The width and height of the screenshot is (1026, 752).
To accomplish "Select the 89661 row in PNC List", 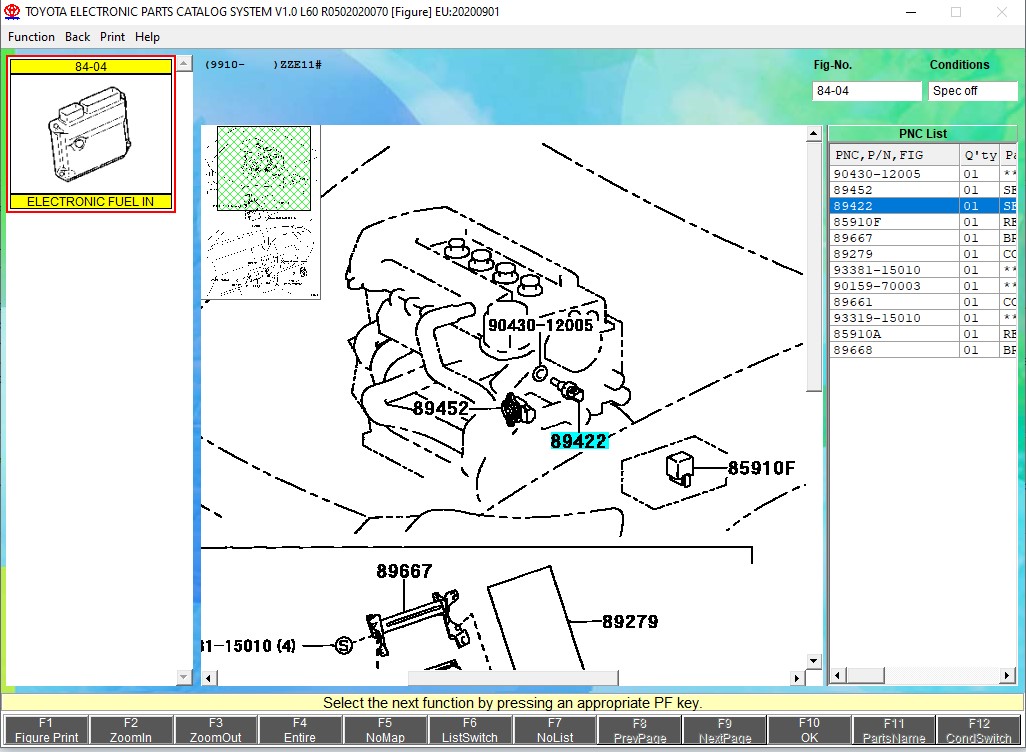I will 853,302.
